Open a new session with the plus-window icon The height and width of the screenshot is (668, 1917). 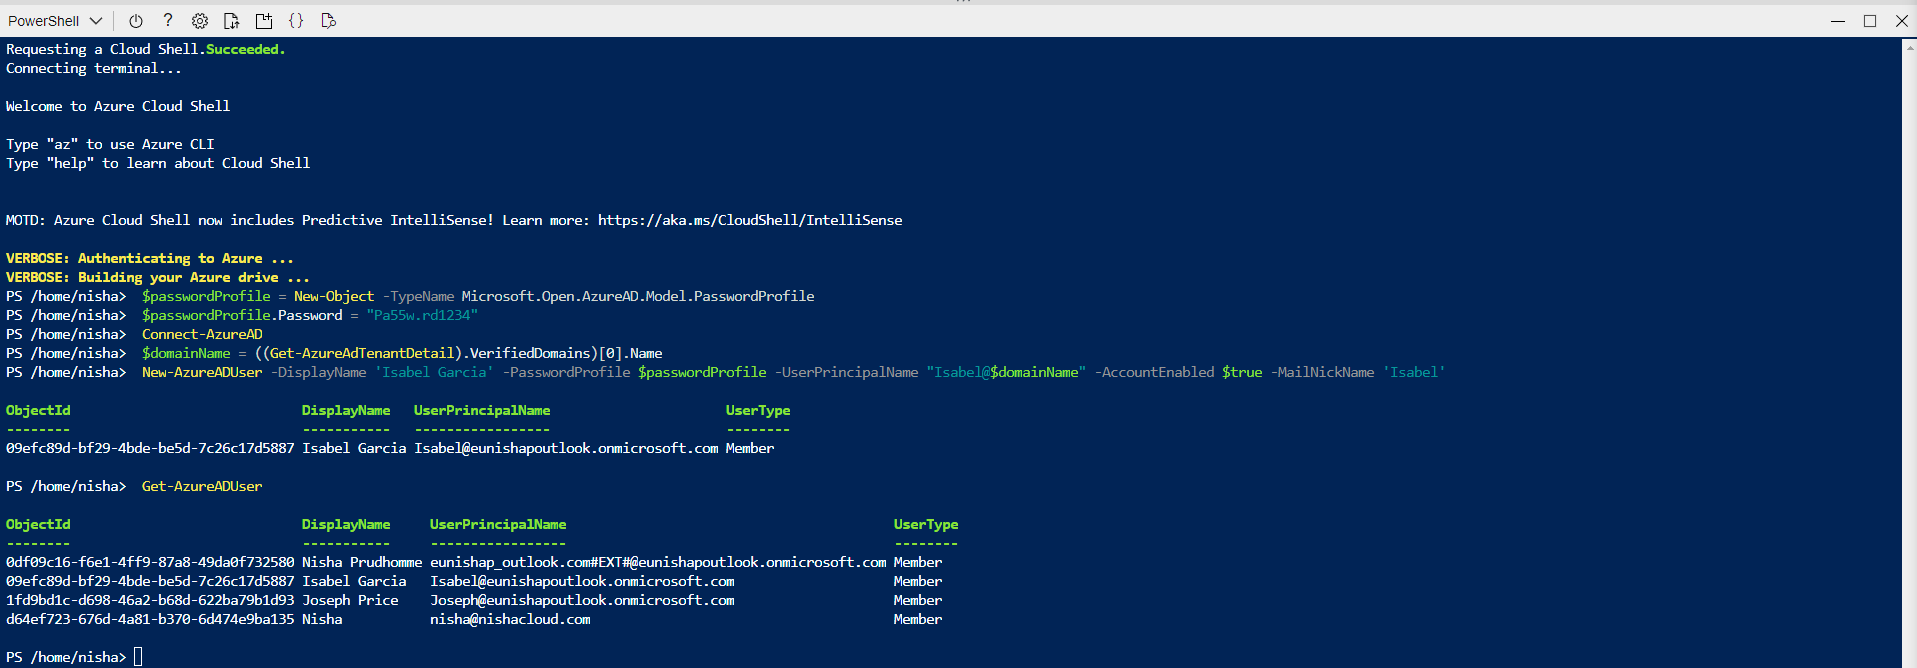point(264,21)
